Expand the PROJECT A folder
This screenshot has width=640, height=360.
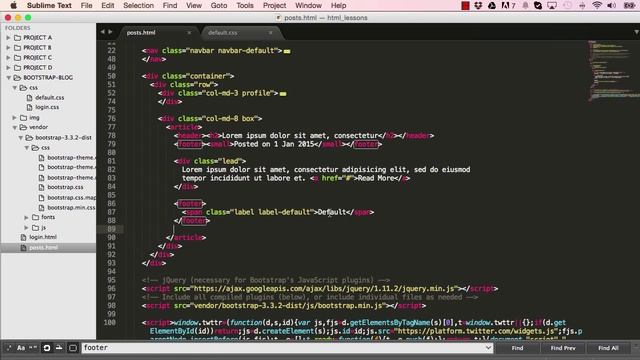click(8, 38)
